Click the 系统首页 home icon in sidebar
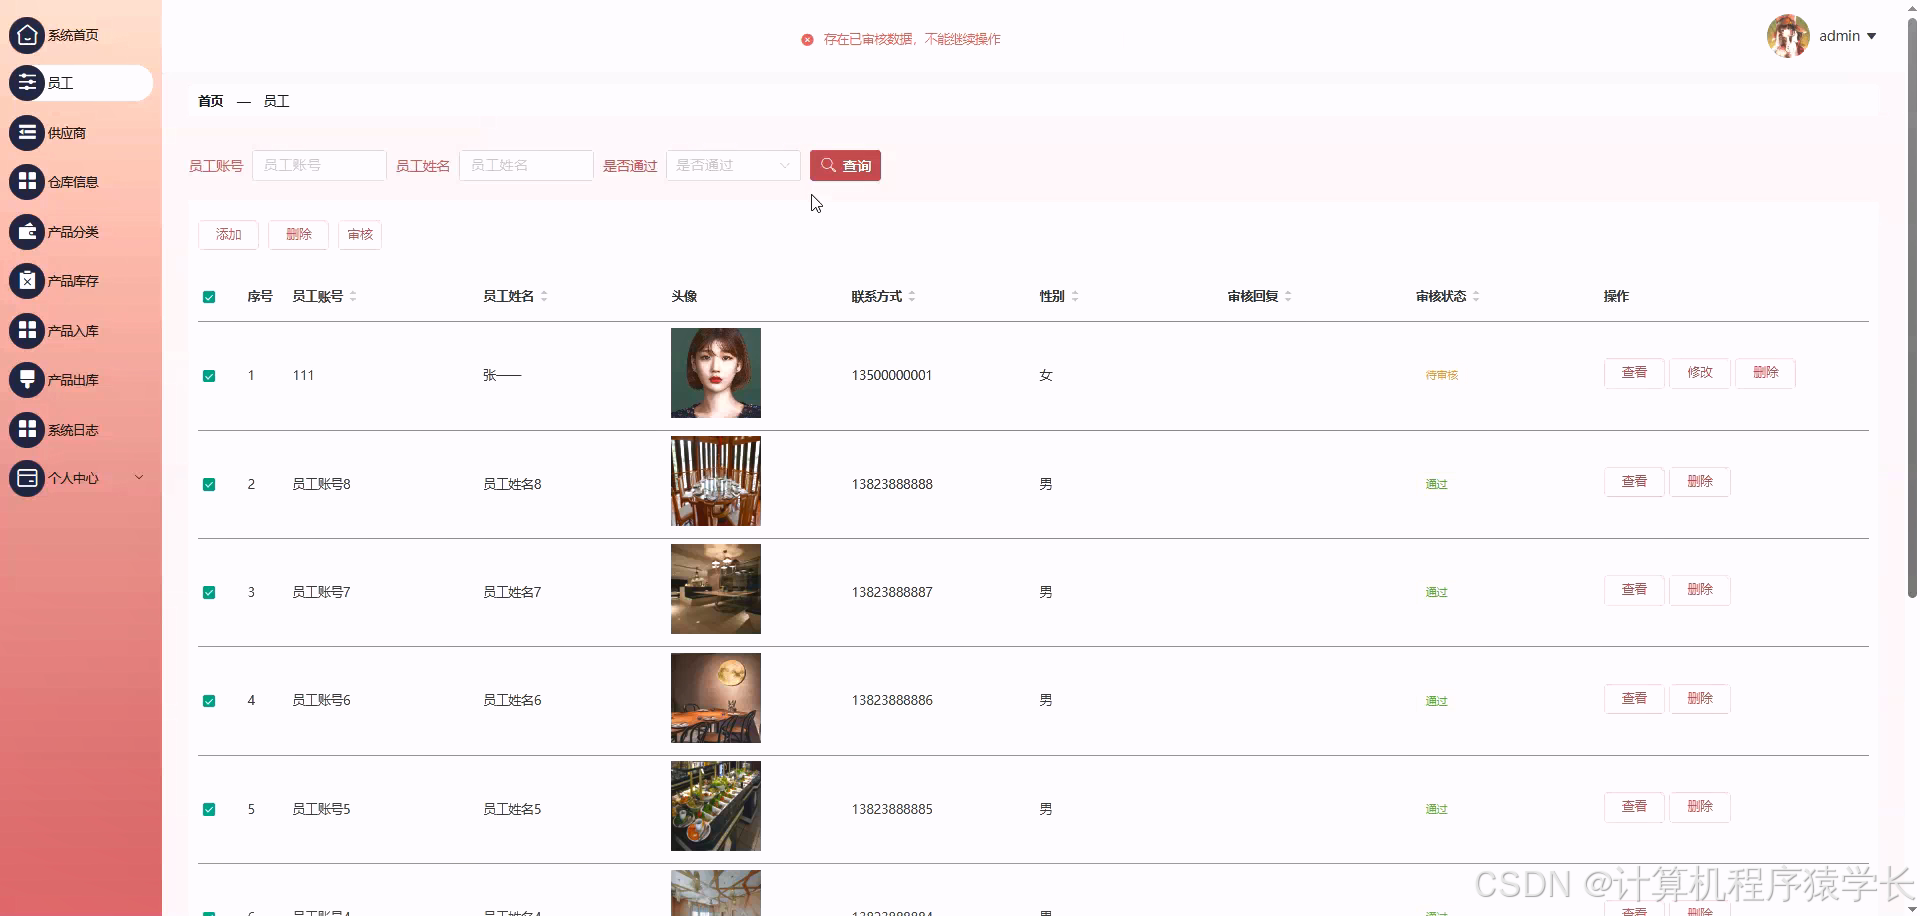The width and height of the screenshot is (1920, 916). [27, 35]
